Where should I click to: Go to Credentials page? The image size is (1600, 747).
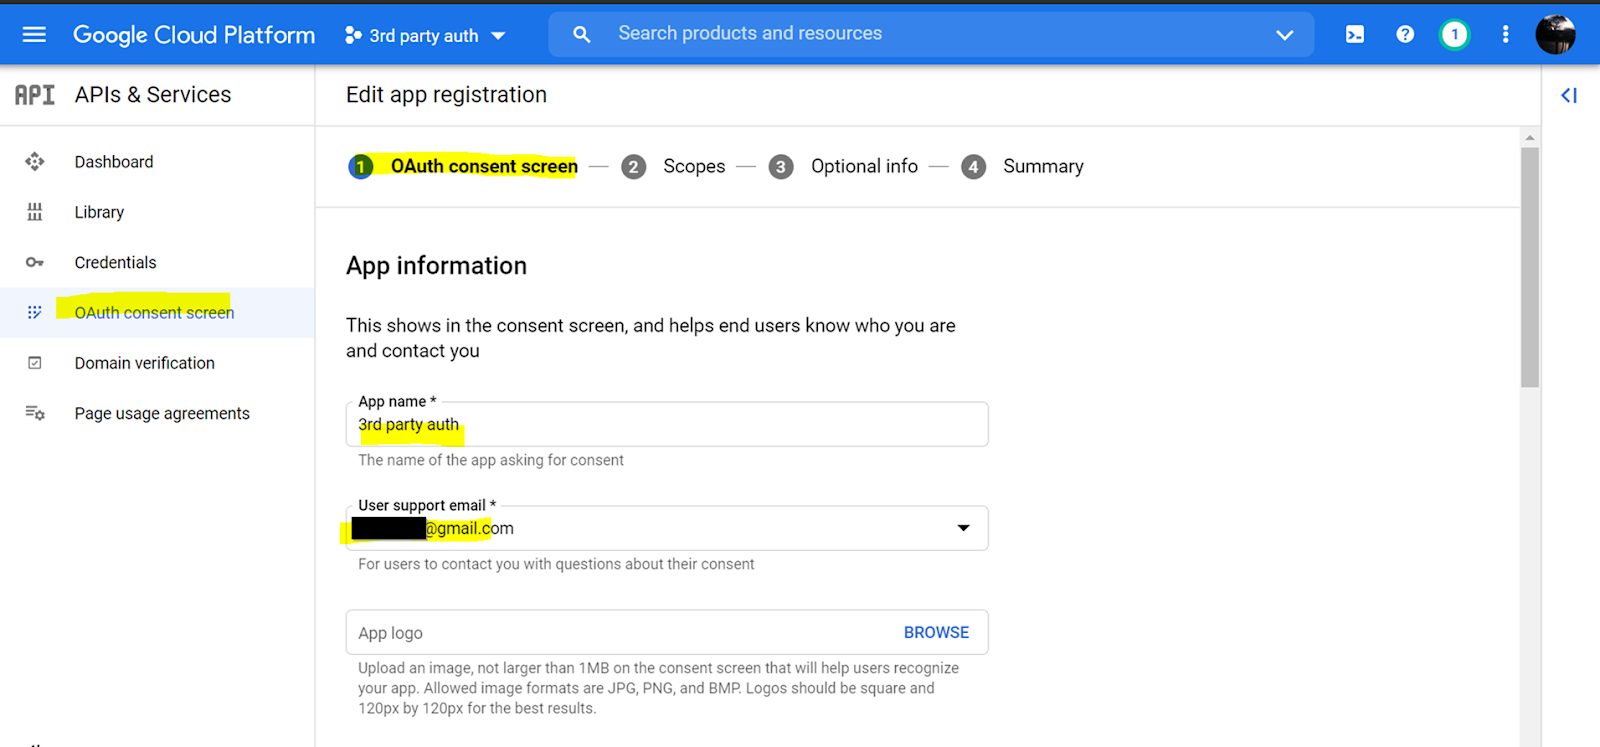coord(115,262)
